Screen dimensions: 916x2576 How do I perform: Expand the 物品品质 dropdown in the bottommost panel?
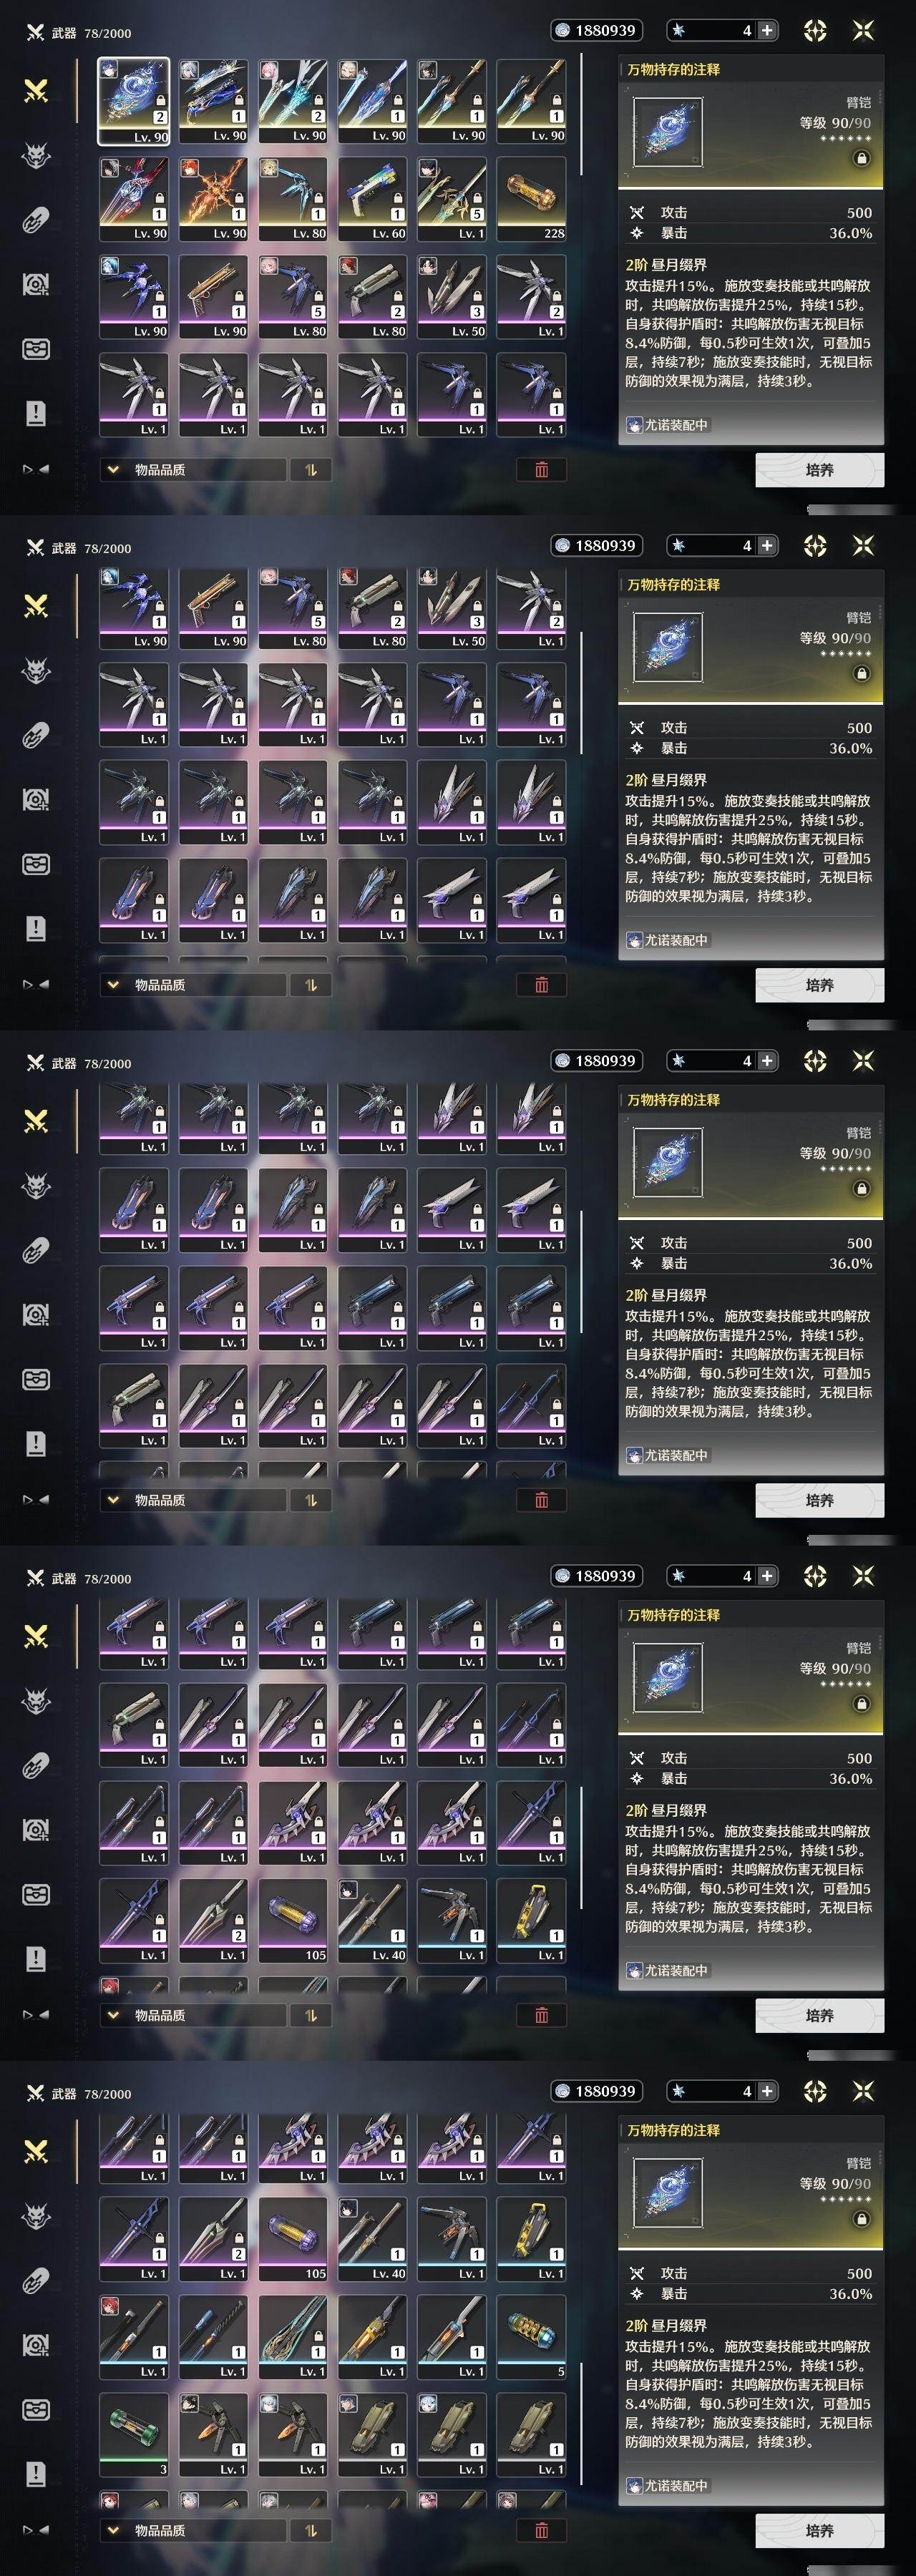193,2530
